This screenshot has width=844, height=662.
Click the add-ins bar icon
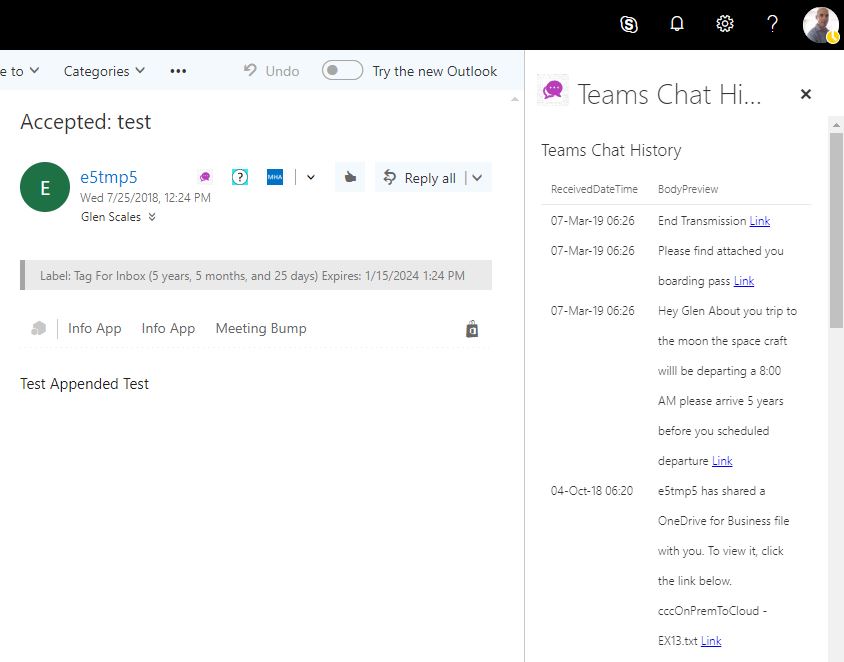39,328
